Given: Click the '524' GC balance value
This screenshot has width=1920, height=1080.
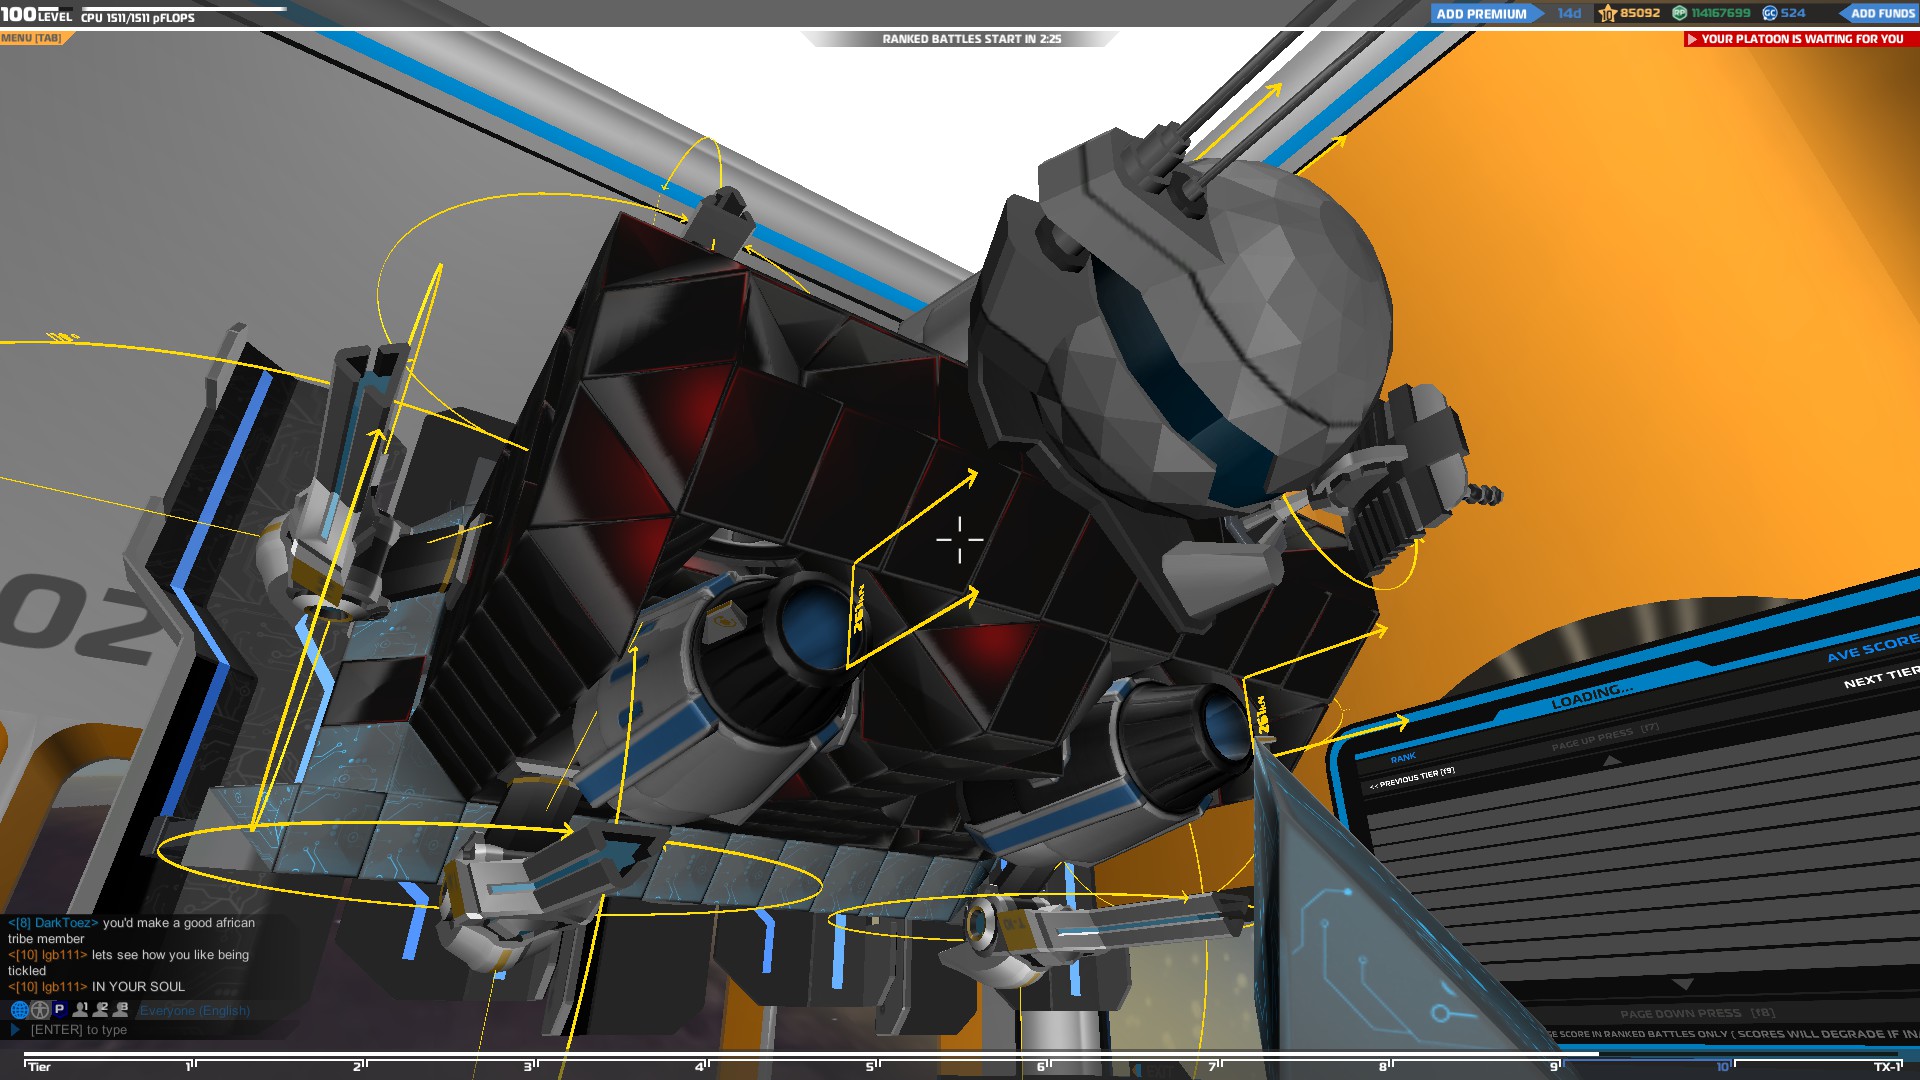Looking at the screenshot, I should 1793,13.
